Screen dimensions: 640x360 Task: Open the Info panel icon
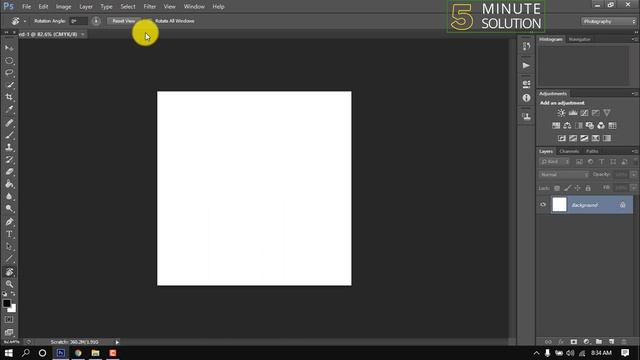[x=526, y=98]
